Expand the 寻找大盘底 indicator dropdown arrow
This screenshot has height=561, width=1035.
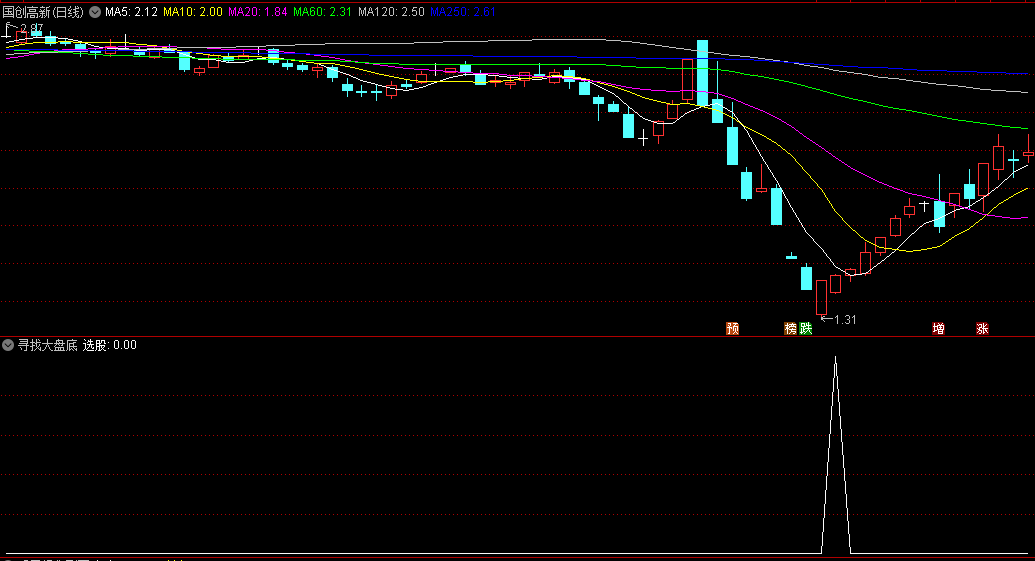[x=8, y=345]
